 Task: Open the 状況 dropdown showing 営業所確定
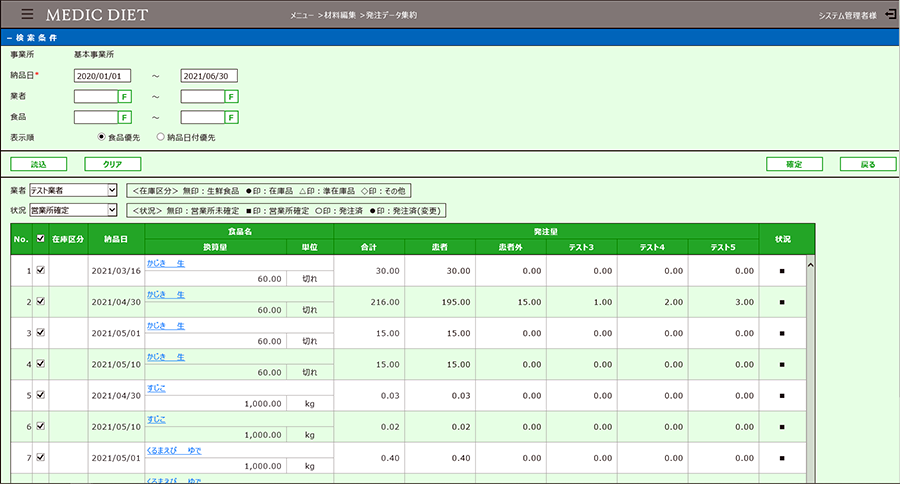[73, 210]
